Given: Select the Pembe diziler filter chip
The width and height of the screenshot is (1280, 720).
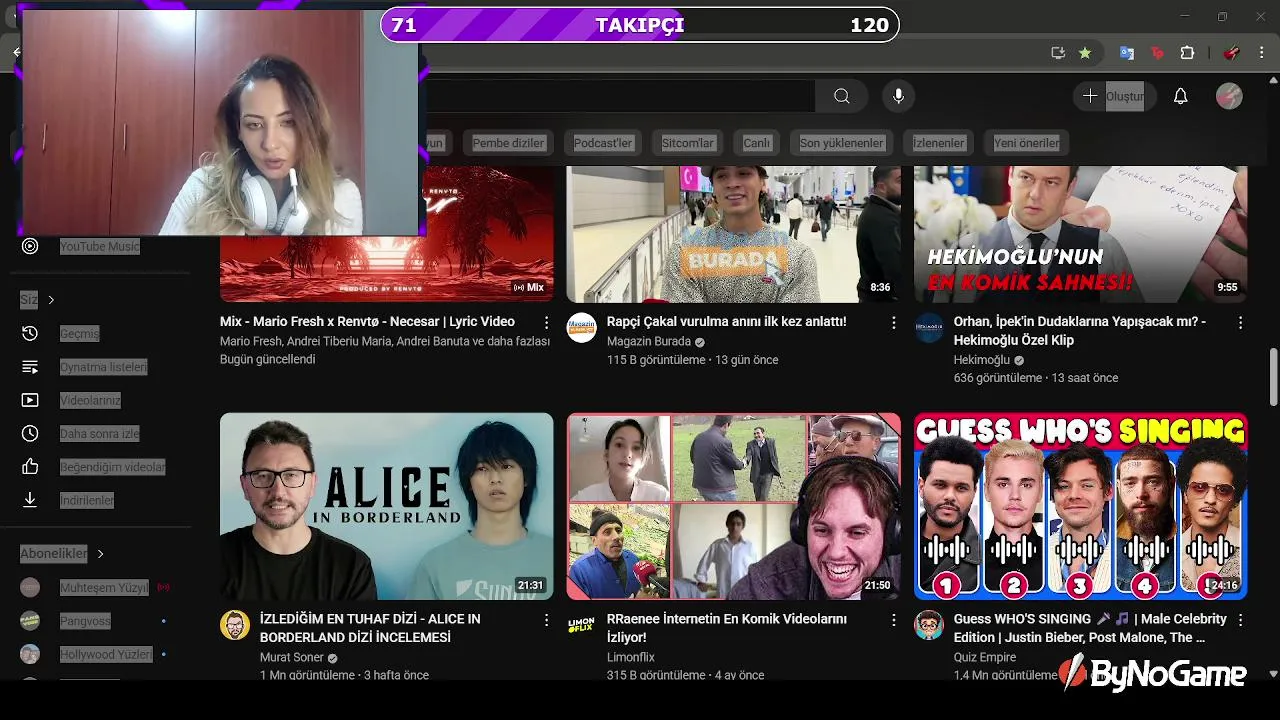Looking at the screenshot, I should coord(508,143).
